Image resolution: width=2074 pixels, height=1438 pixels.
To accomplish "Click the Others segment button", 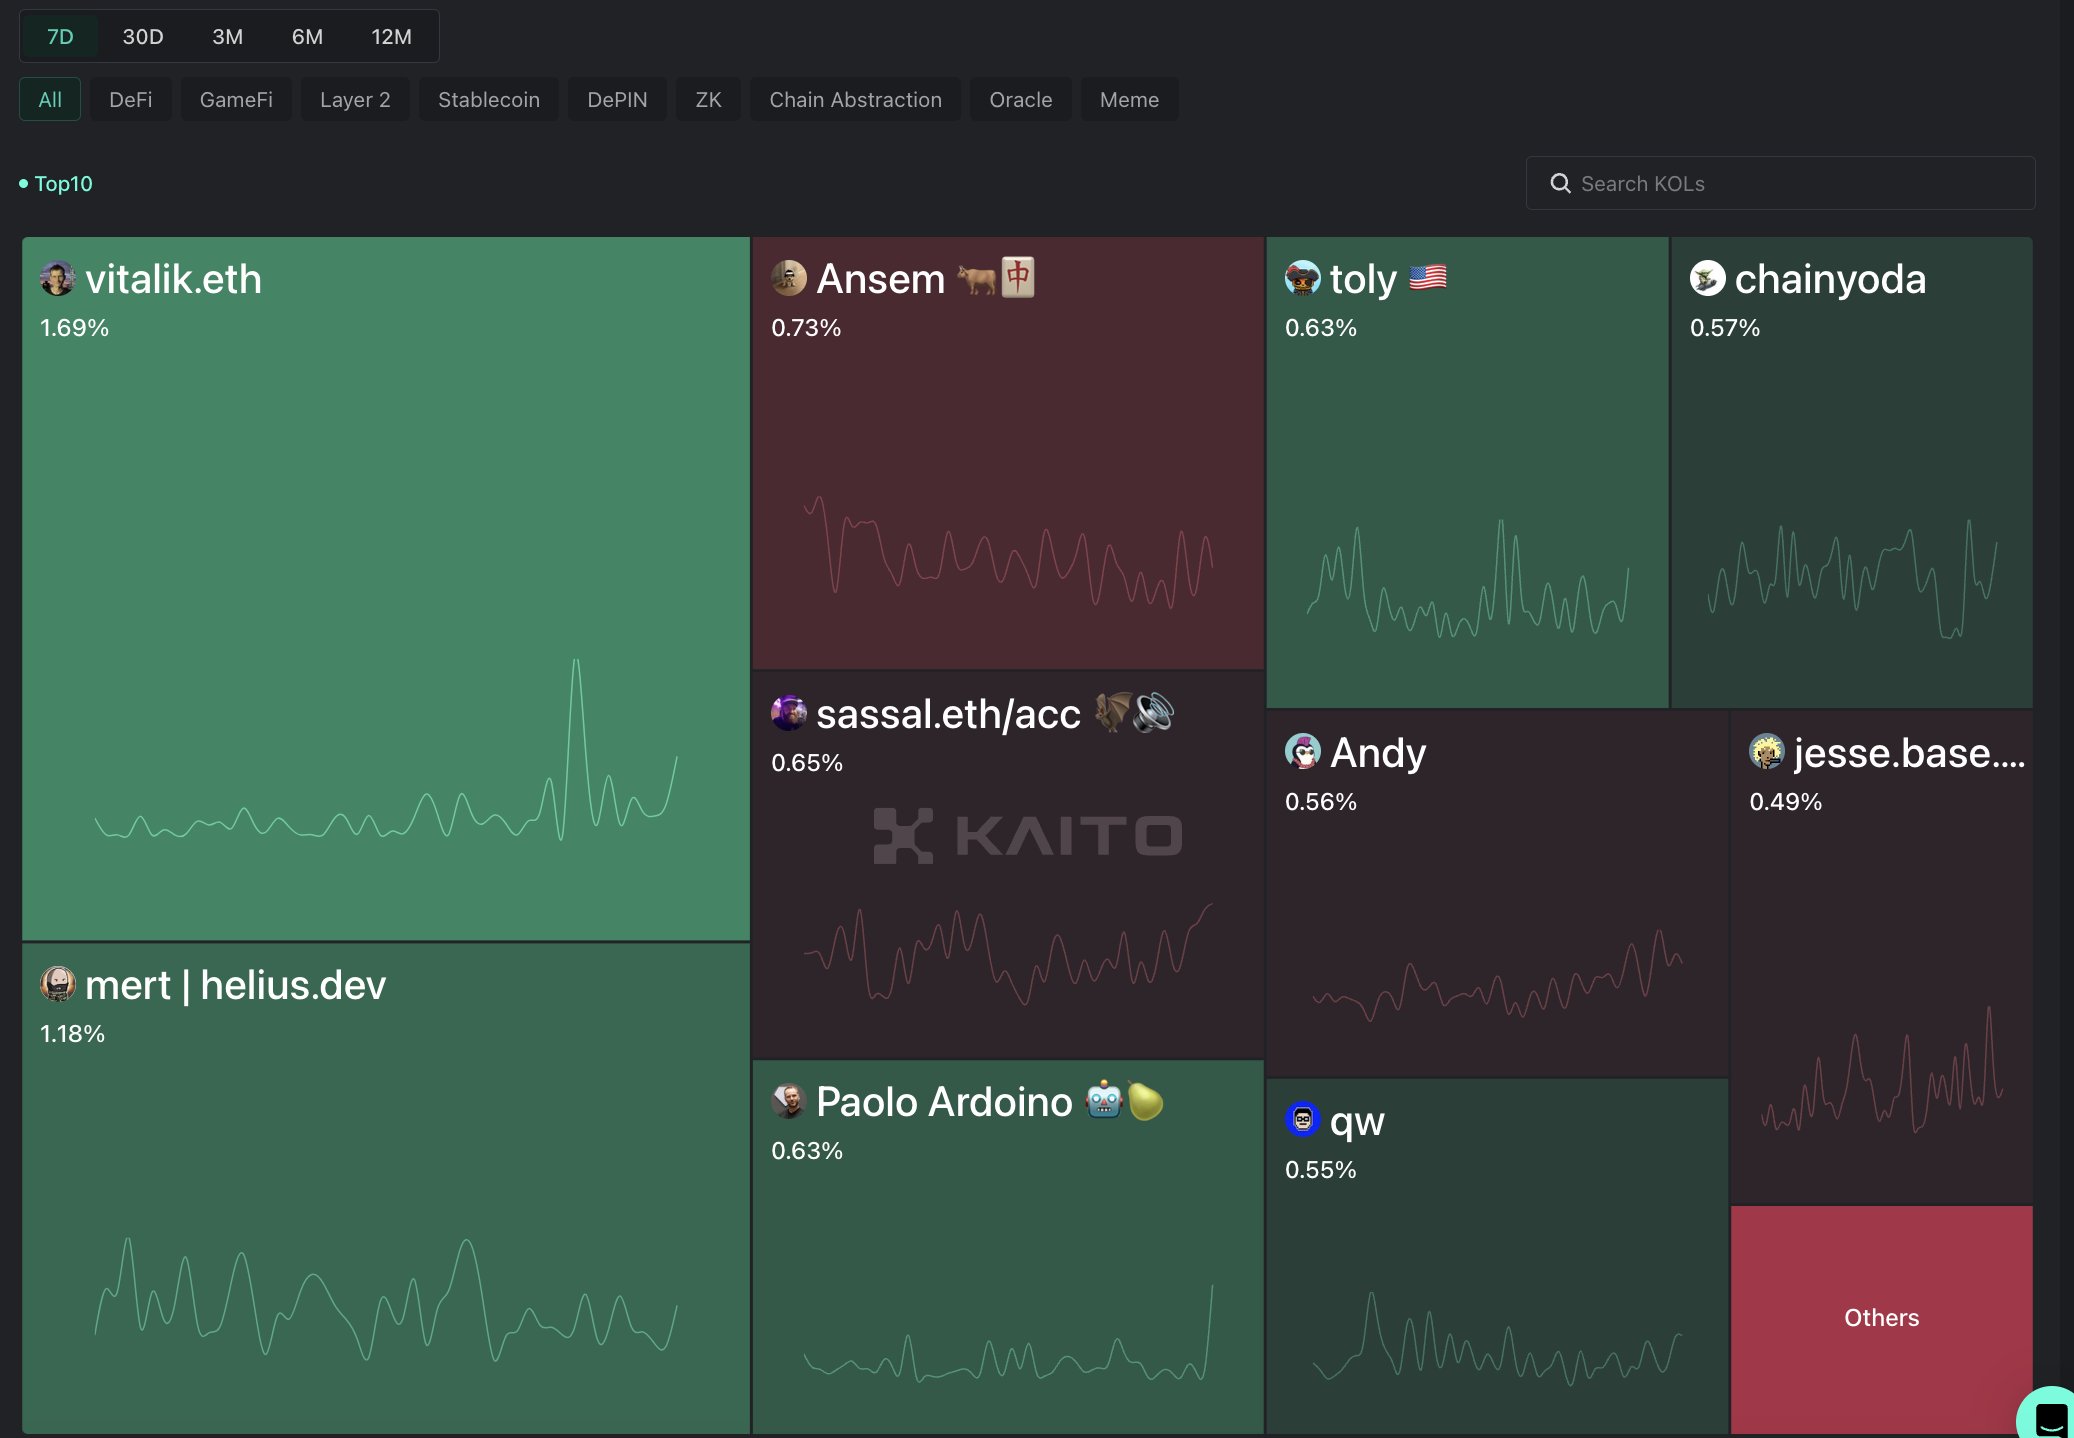I will pyautogui.click(x=1882, y=1317).
